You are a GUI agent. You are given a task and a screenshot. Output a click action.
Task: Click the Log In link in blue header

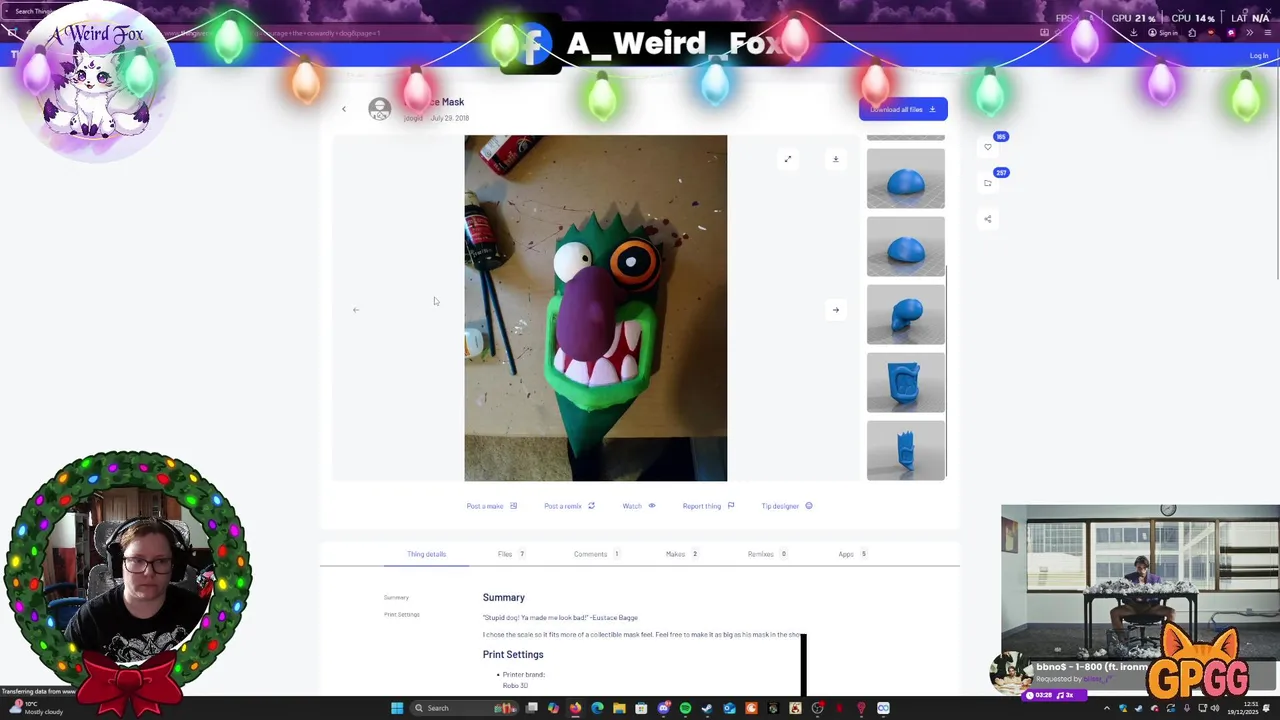(x=1259, y=56)
